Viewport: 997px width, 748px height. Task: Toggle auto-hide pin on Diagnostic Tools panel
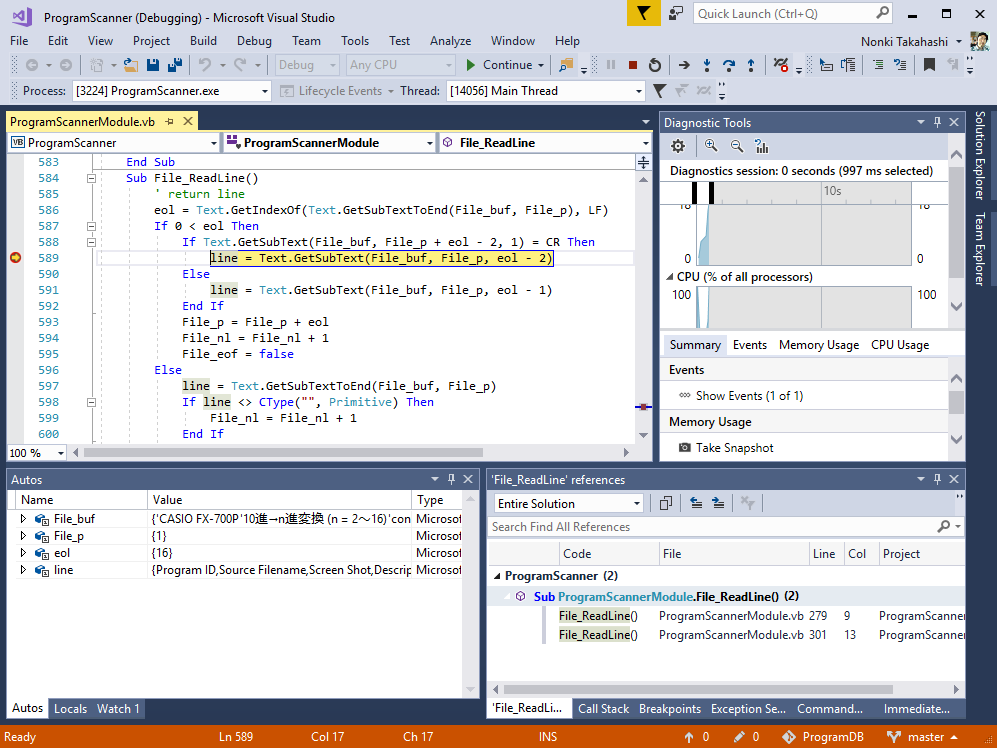point(937,122)
